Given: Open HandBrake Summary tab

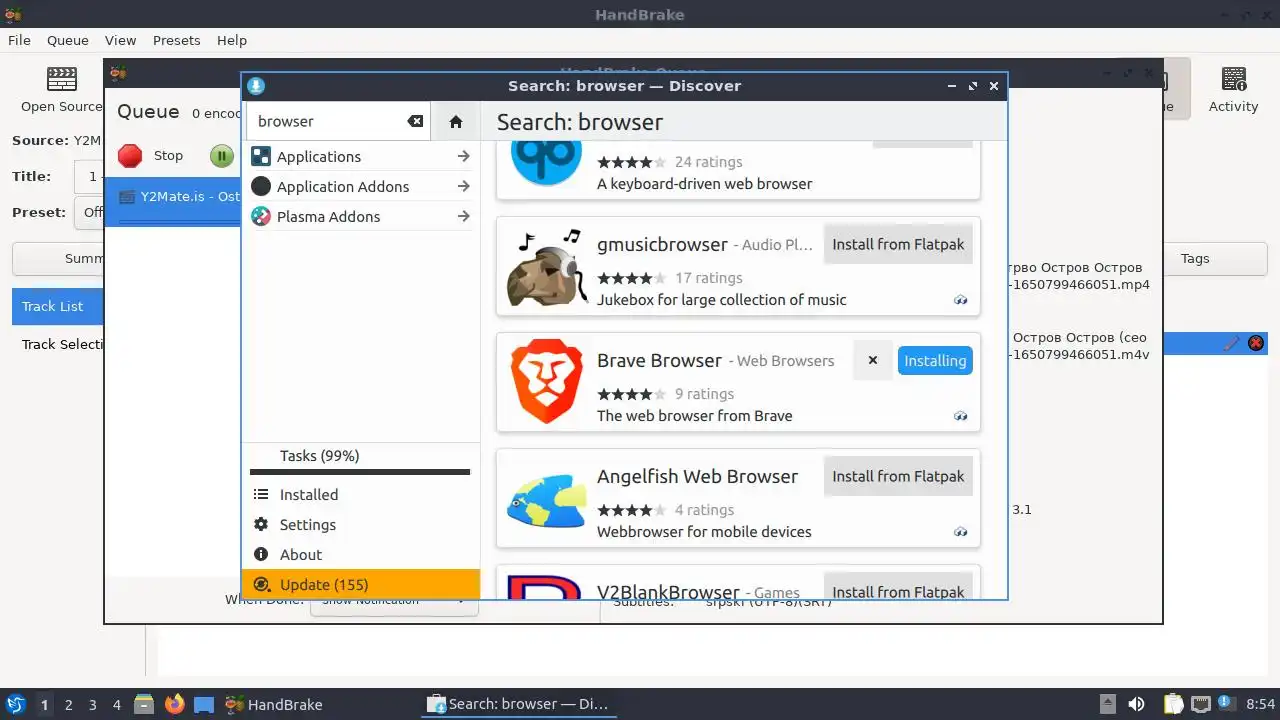Looking at the screenshot, I should 58,258.
